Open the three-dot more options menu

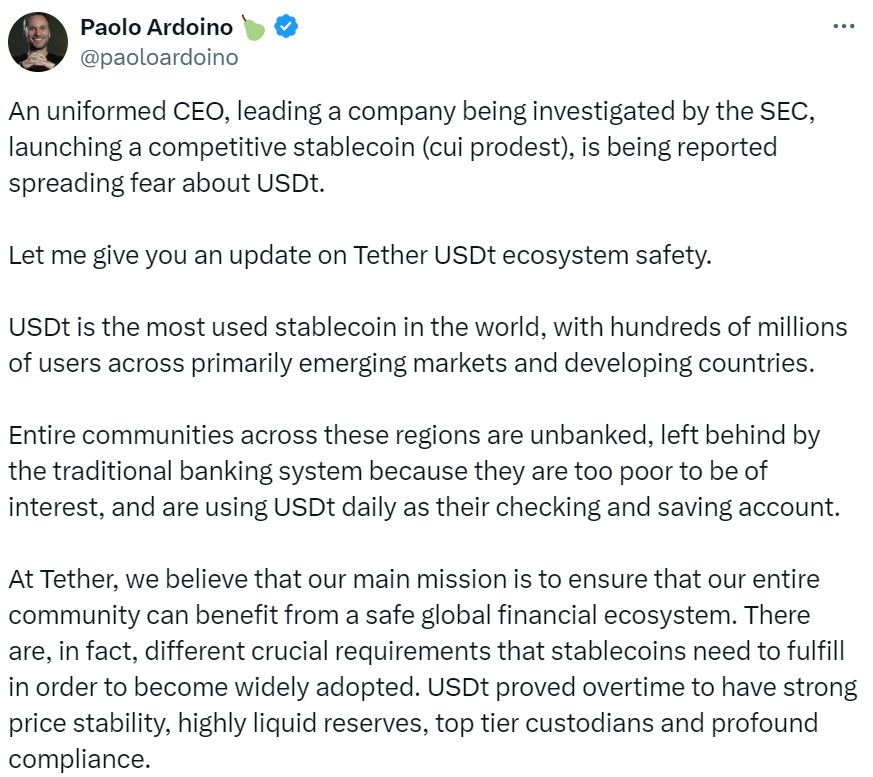tap(844, 25)
